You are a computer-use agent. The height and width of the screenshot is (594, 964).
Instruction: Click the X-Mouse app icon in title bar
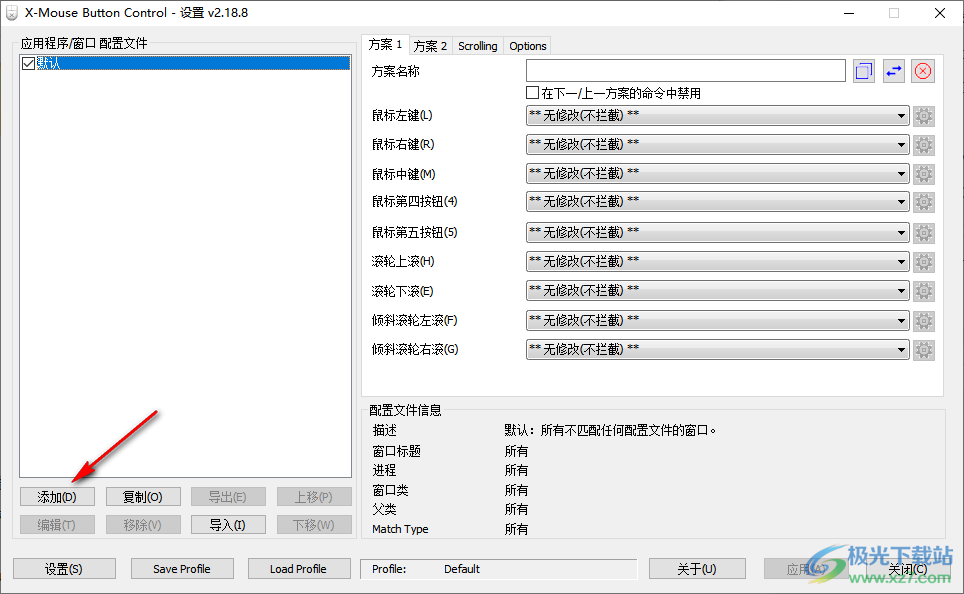(12, 13)
